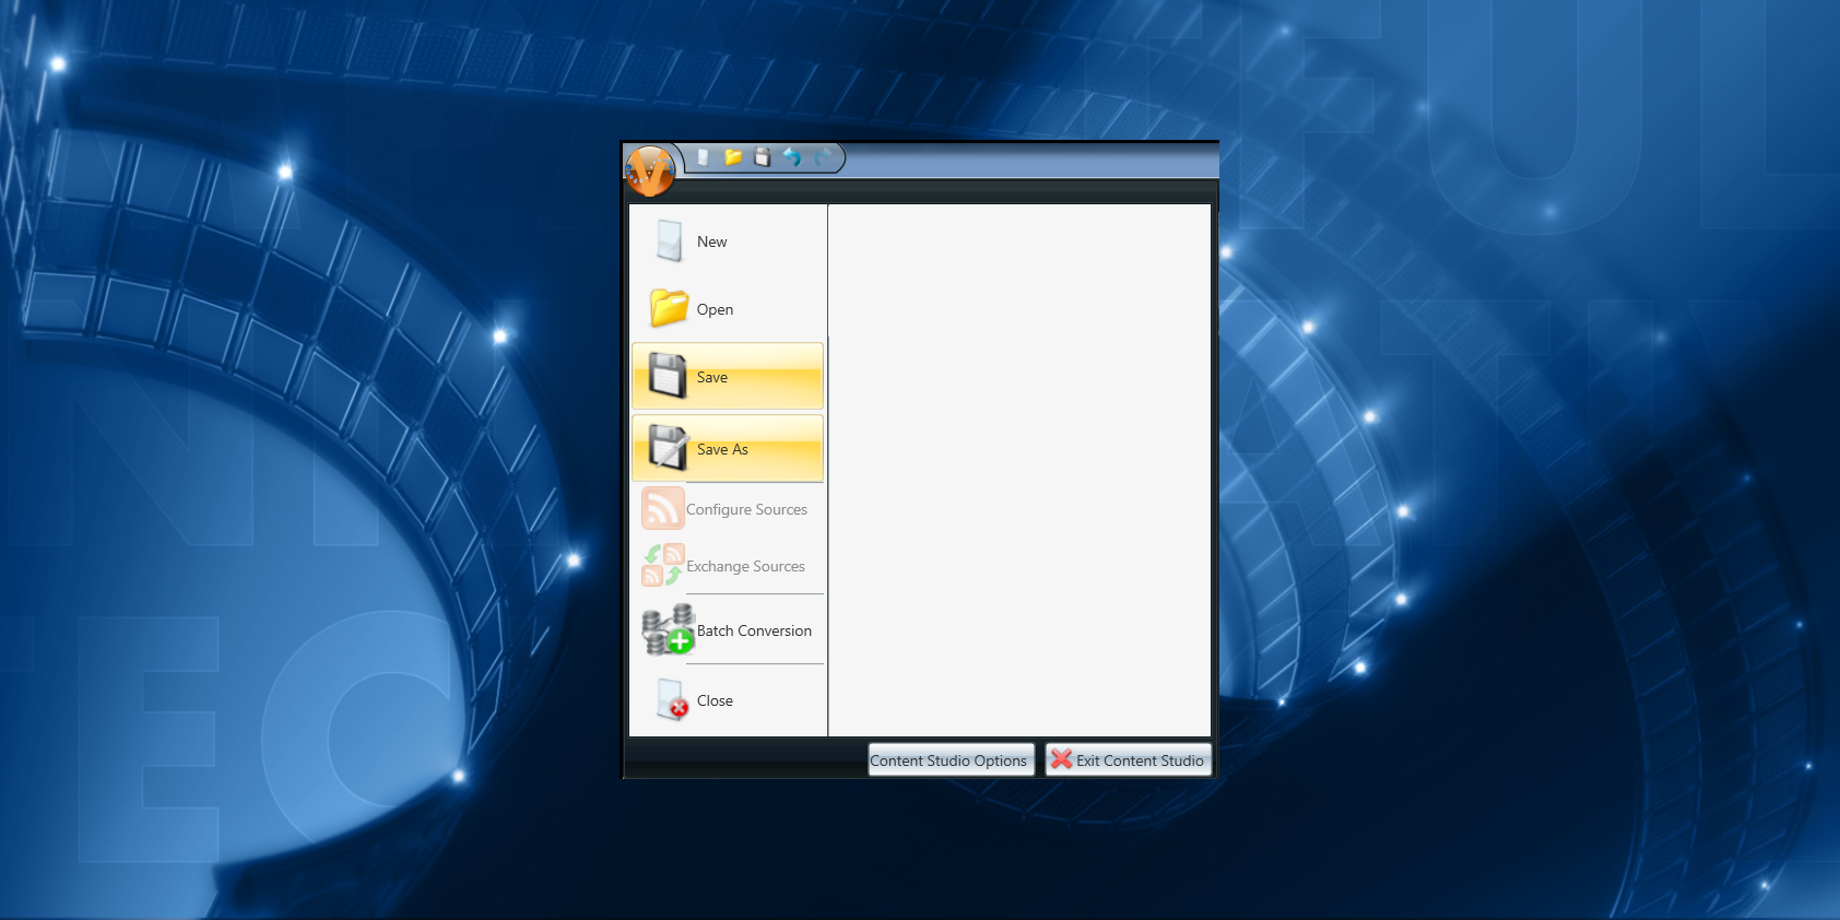The height and width of the screenshot is (920, 1840).
Task: Click the floppy disk save icon in quick access toolbar
Action: click(762, 157)
